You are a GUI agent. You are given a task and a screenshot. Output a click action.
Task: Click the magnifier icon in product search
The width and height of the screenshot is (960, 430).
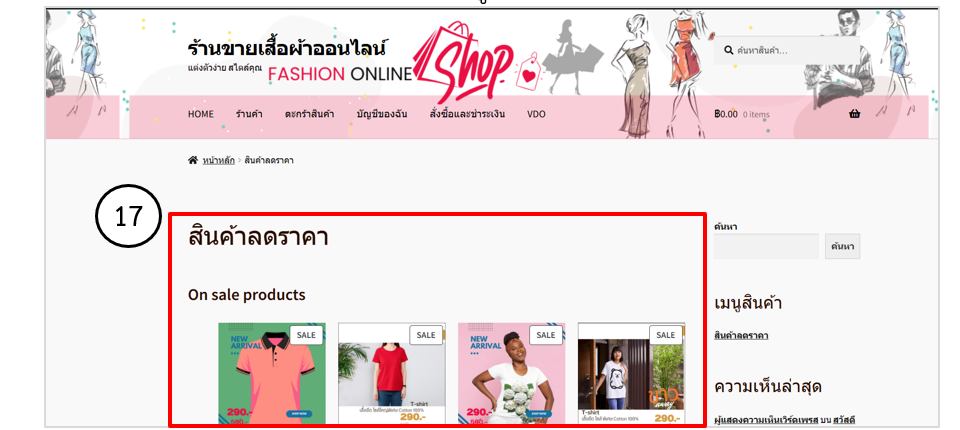click(x=729, y=50)
